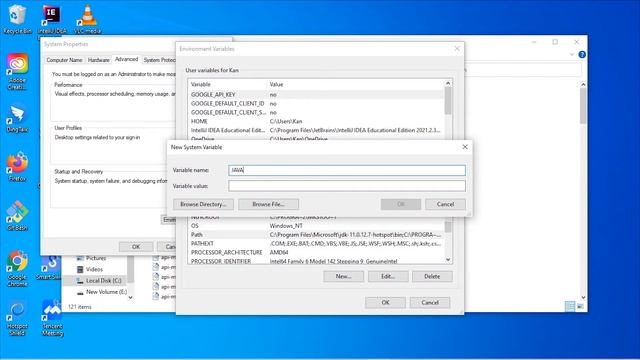
Task: Click File Explorer content scroll-down arrow
Action: (583, 297)
